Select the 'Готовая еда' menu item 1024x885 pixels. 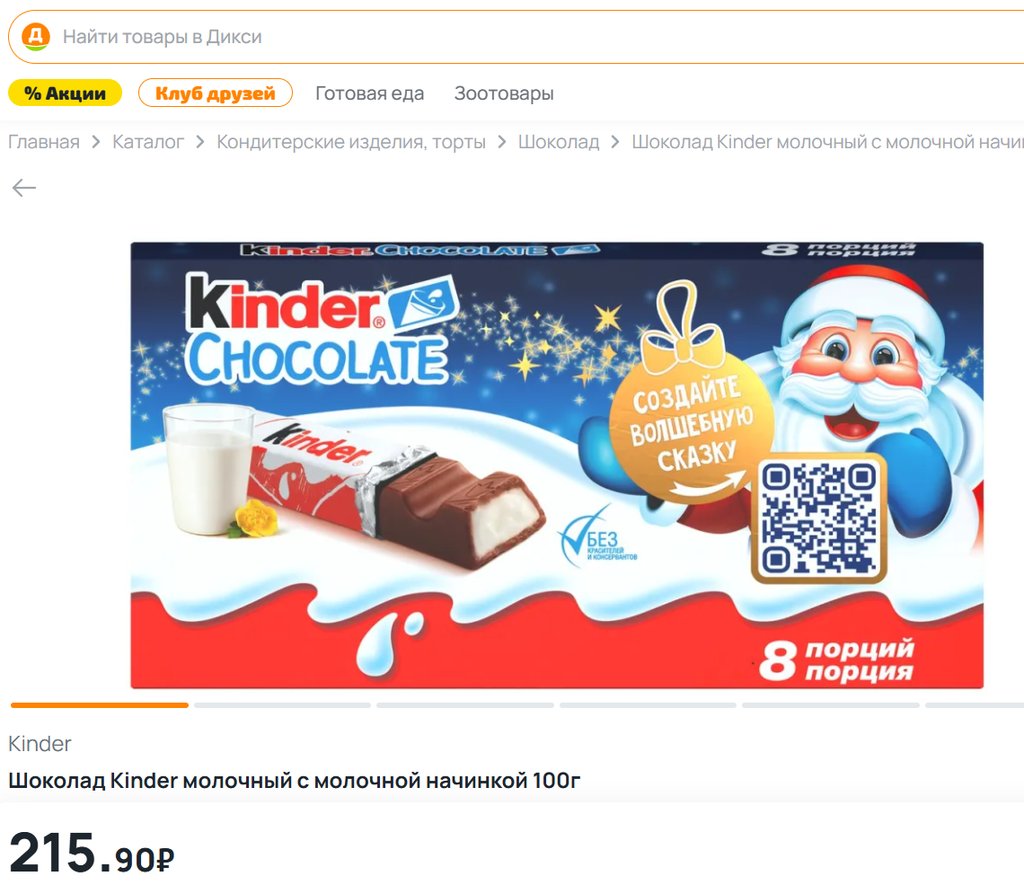tap(370, 93)
